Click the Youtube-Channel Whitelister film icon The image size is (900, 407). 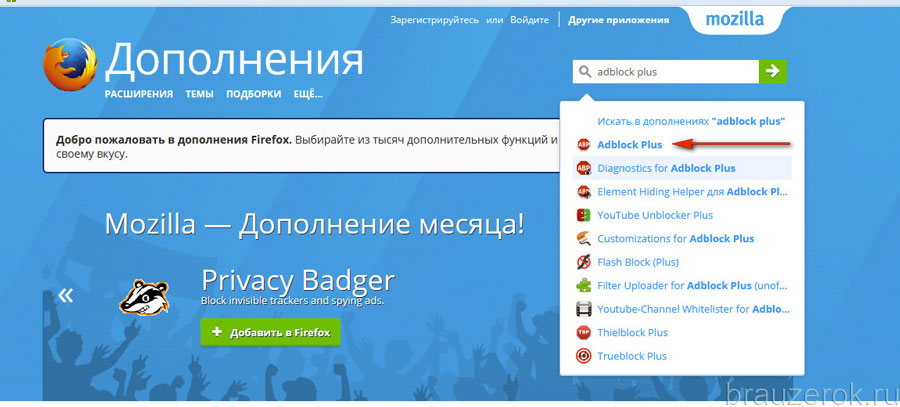(x=583, y=309)
